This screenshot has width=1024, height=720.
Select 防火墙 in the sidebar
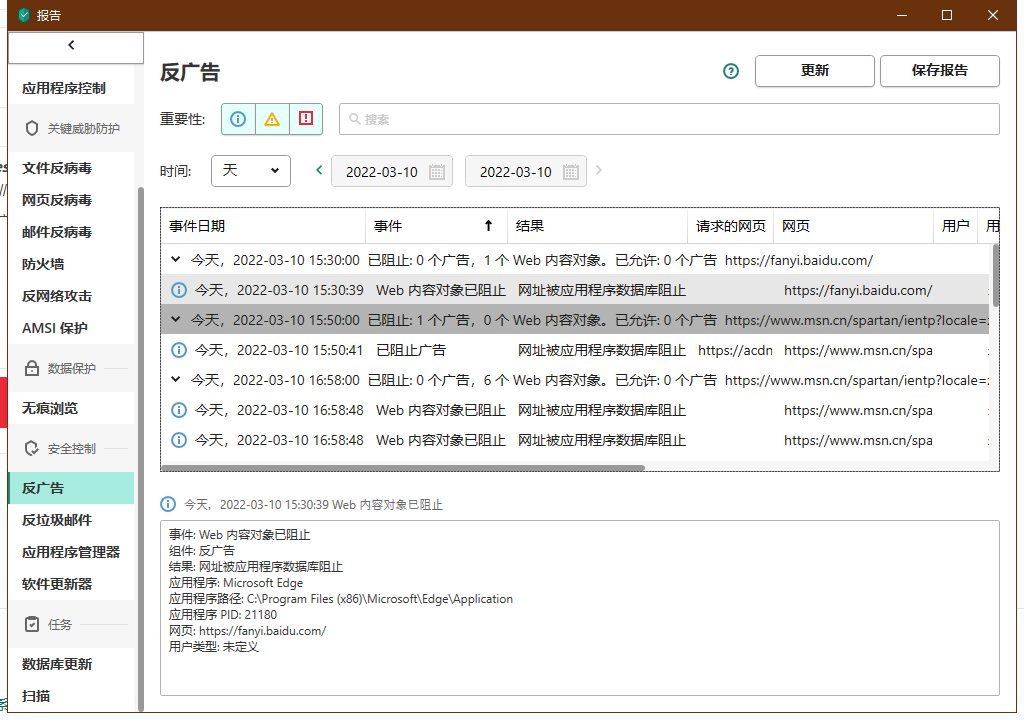point(43,264)
